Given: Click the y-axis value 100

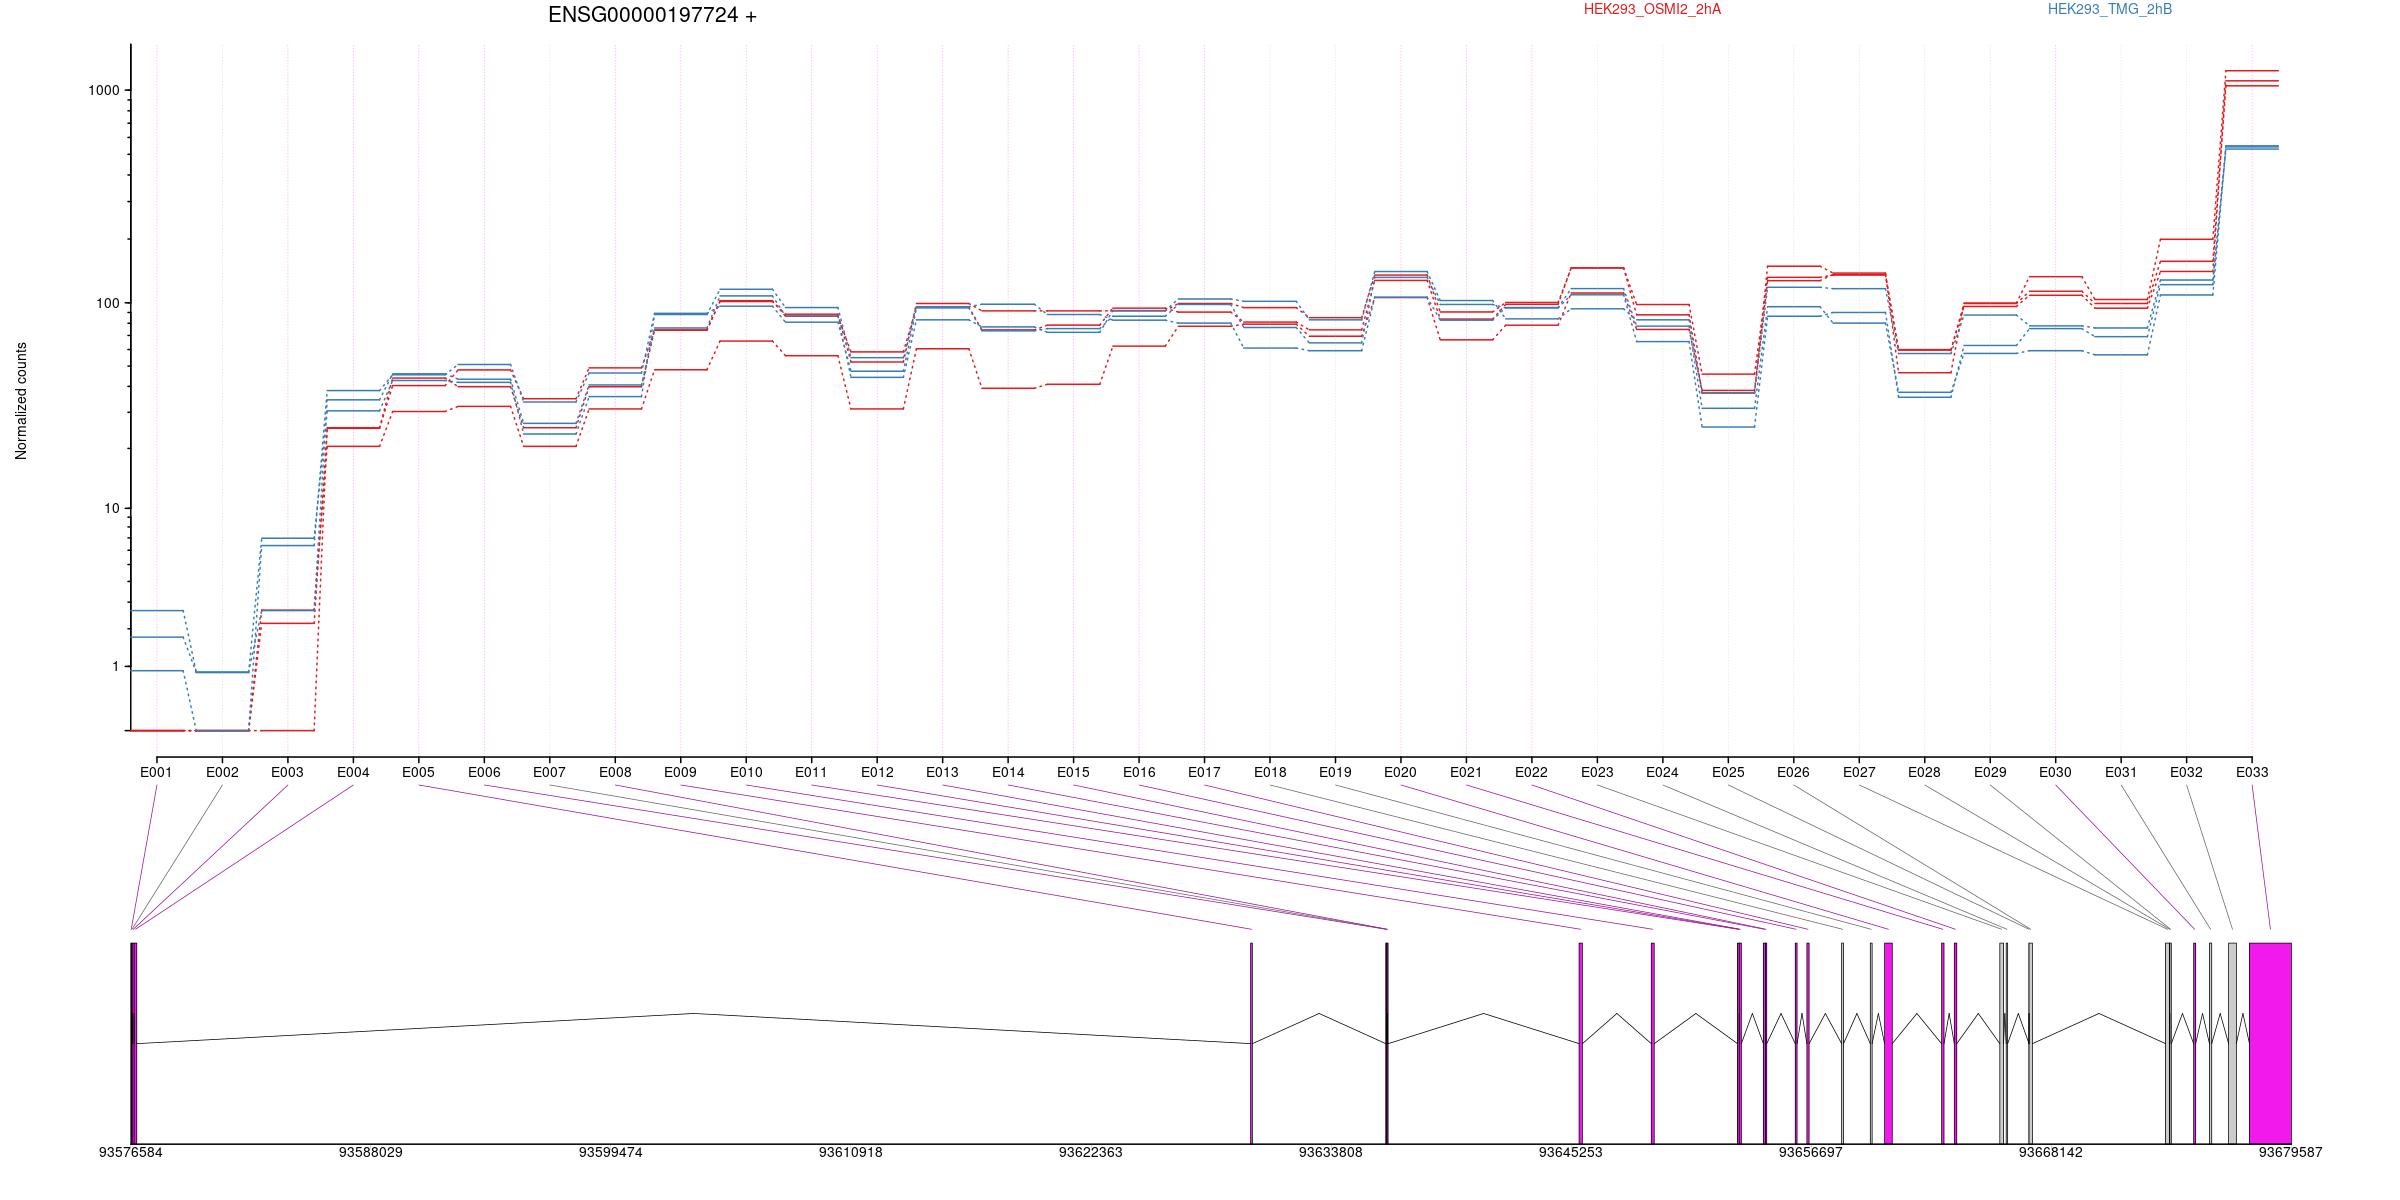Looking at the screenshot, I should (x=108, y=303).
